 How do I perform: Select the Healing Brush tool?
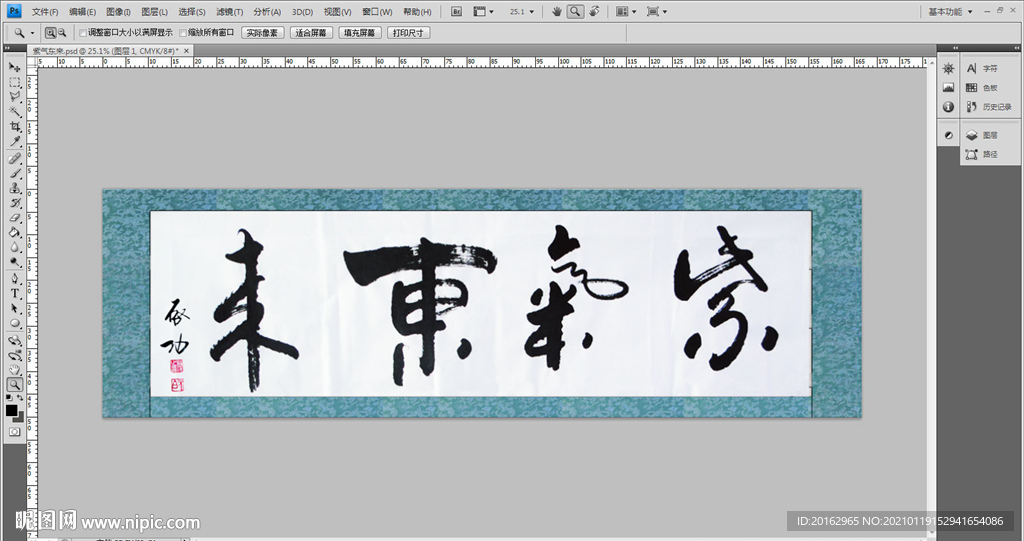[x=14, y=159]
